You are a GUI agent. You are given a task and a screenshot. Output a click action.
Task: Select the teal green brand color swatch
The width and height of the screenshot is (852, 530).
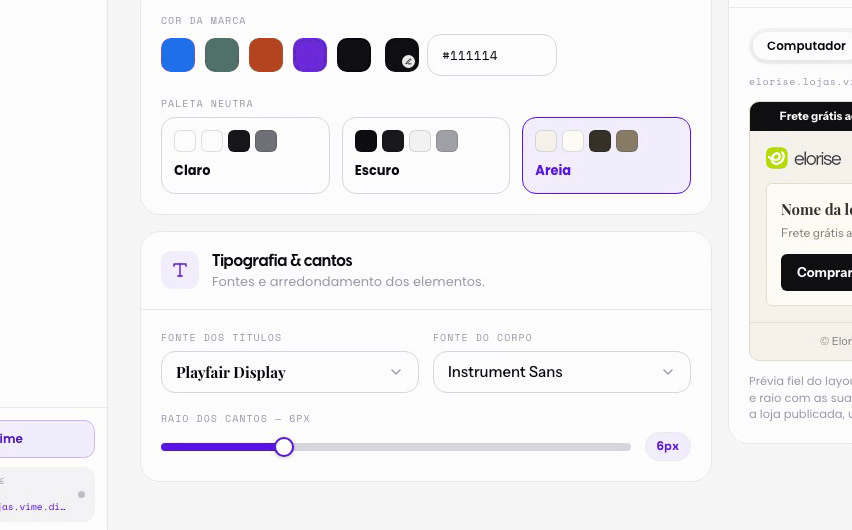tap(222, 55)
